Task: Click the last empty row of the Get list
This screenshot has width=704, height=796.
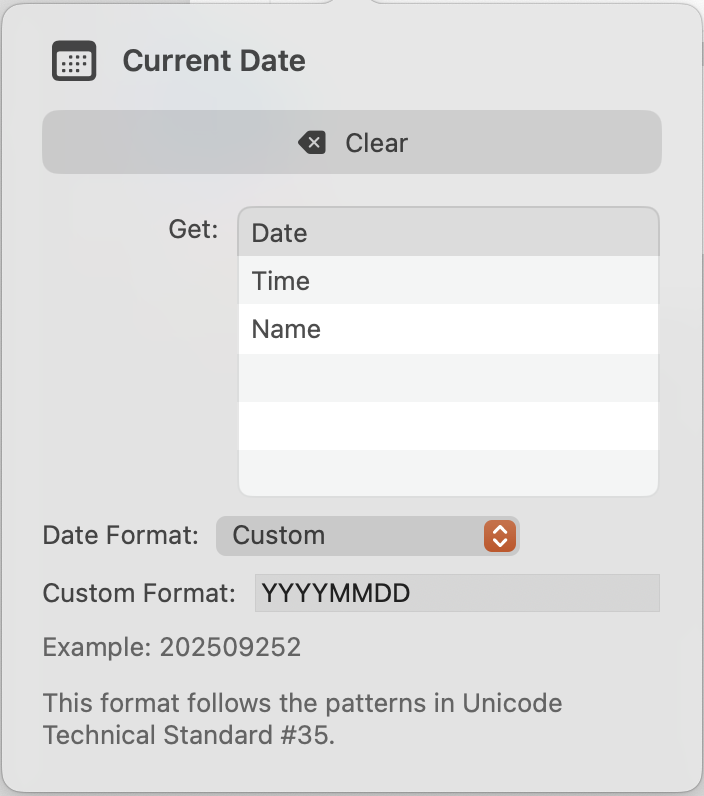Action: click(x=448, y=473)
